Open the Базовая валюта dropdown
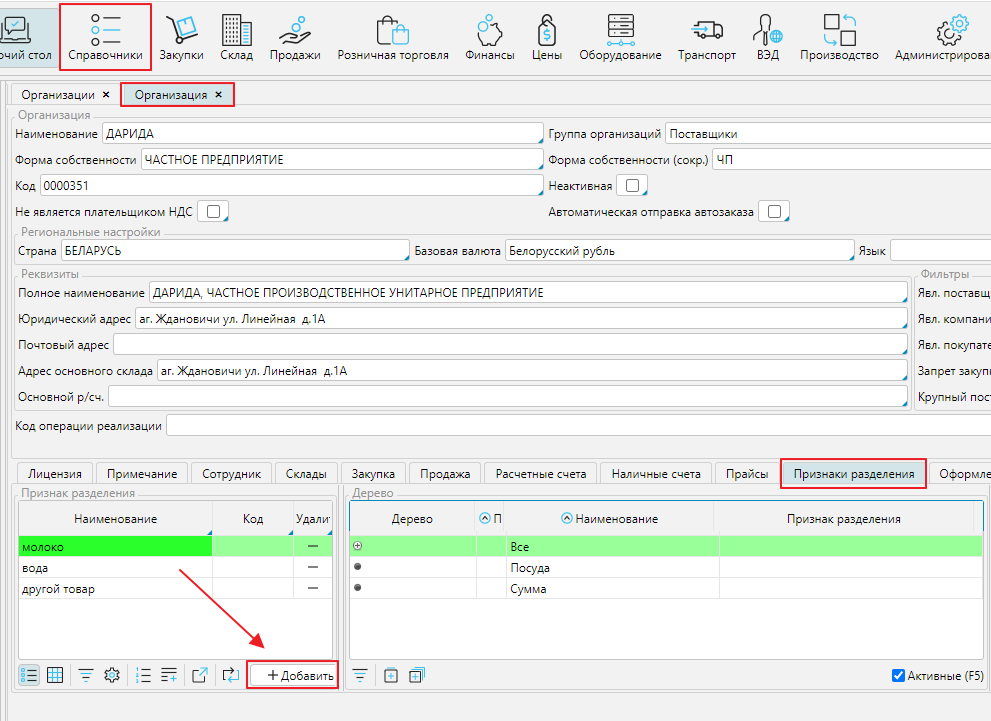The width and height of the screenshot is (991, 721). [677, 251]
